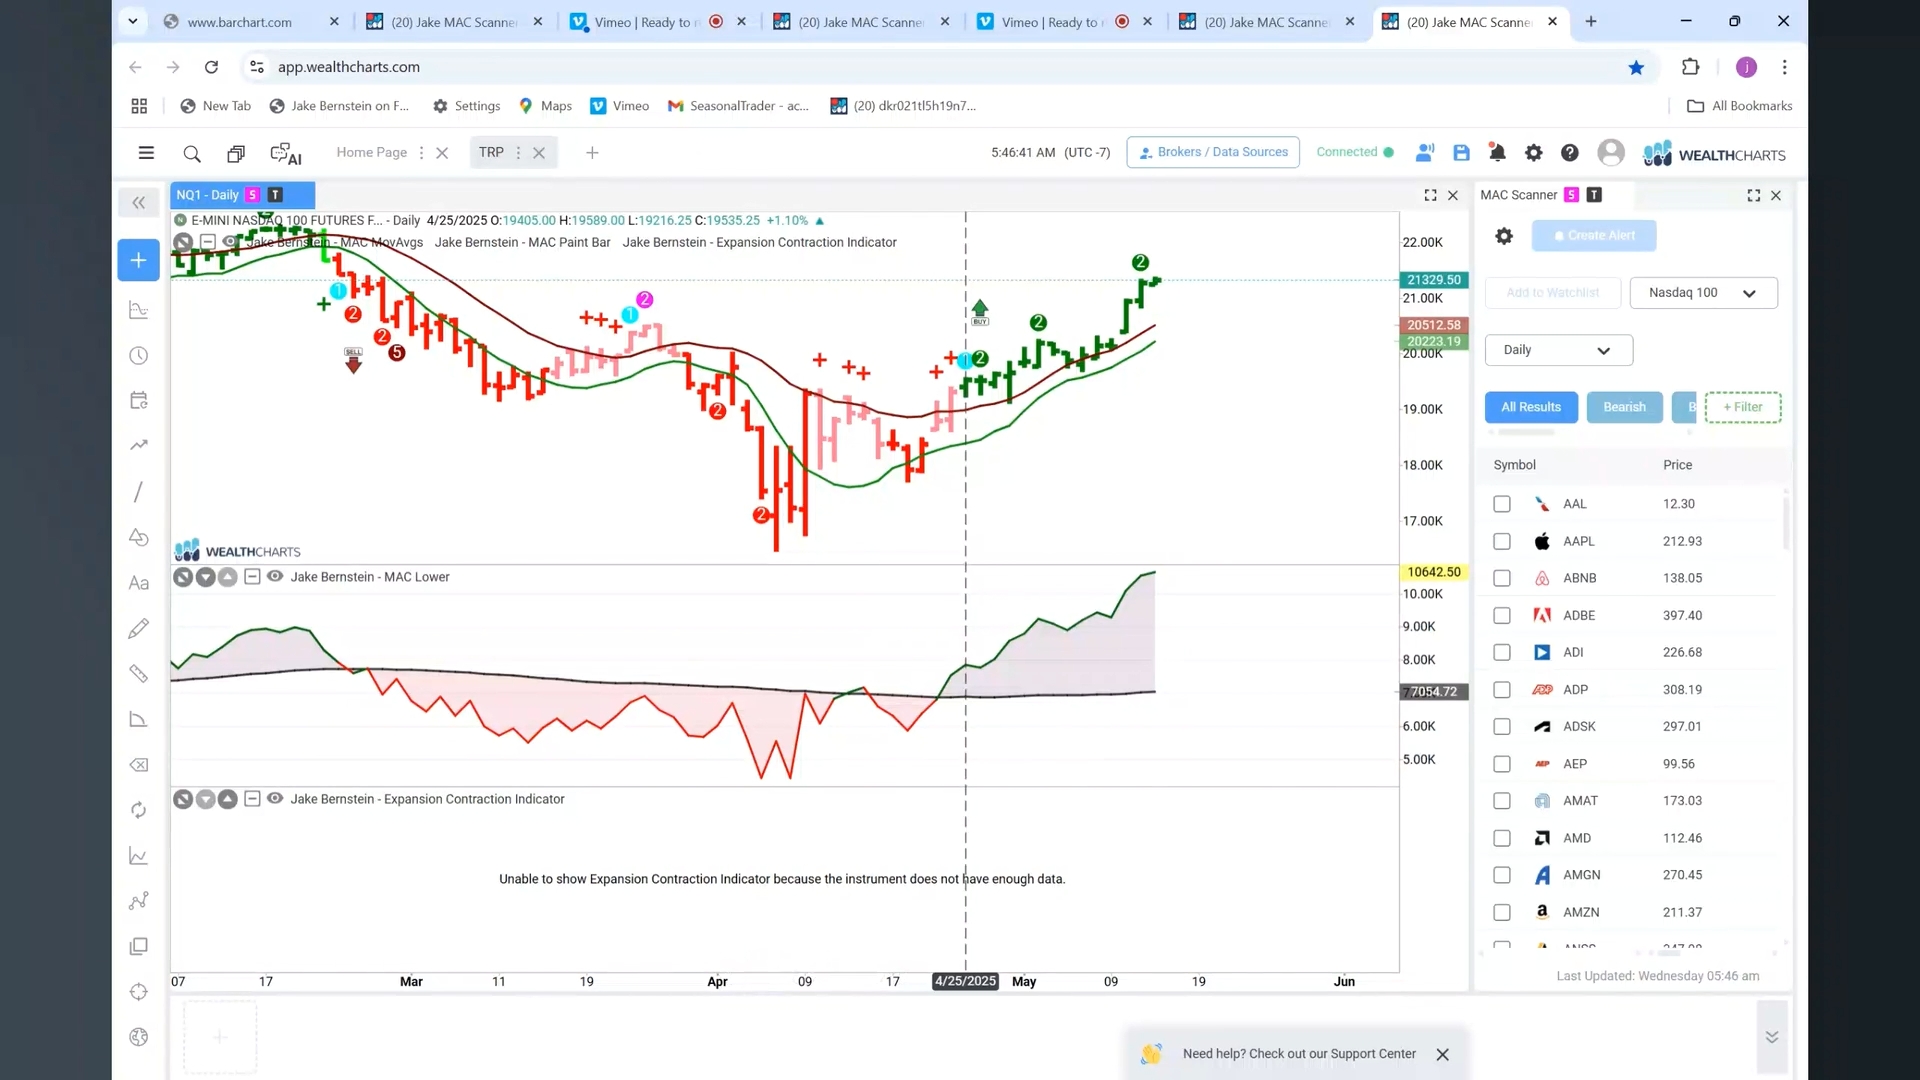Toggle visibility eye of MAC Lower indicator
The width and height of the screenshot is (1920, 1080).
tap(275, 577)
